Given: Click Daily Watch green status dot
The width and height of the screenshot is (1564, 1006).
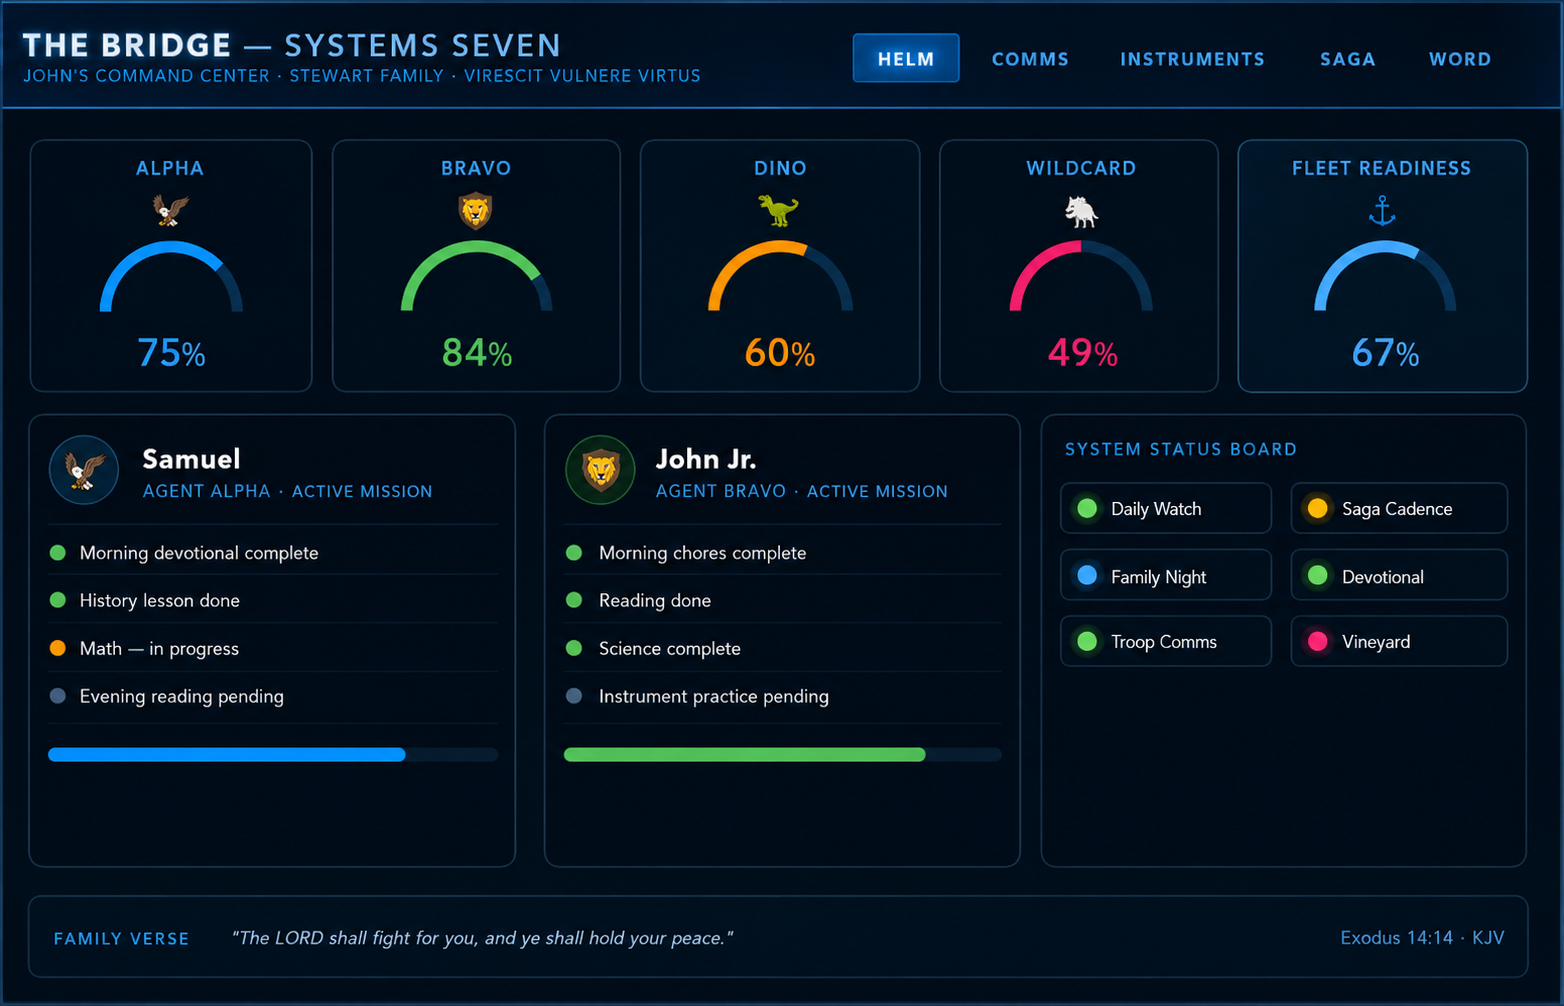Looking at the screenshot, I should [1087, 508].
